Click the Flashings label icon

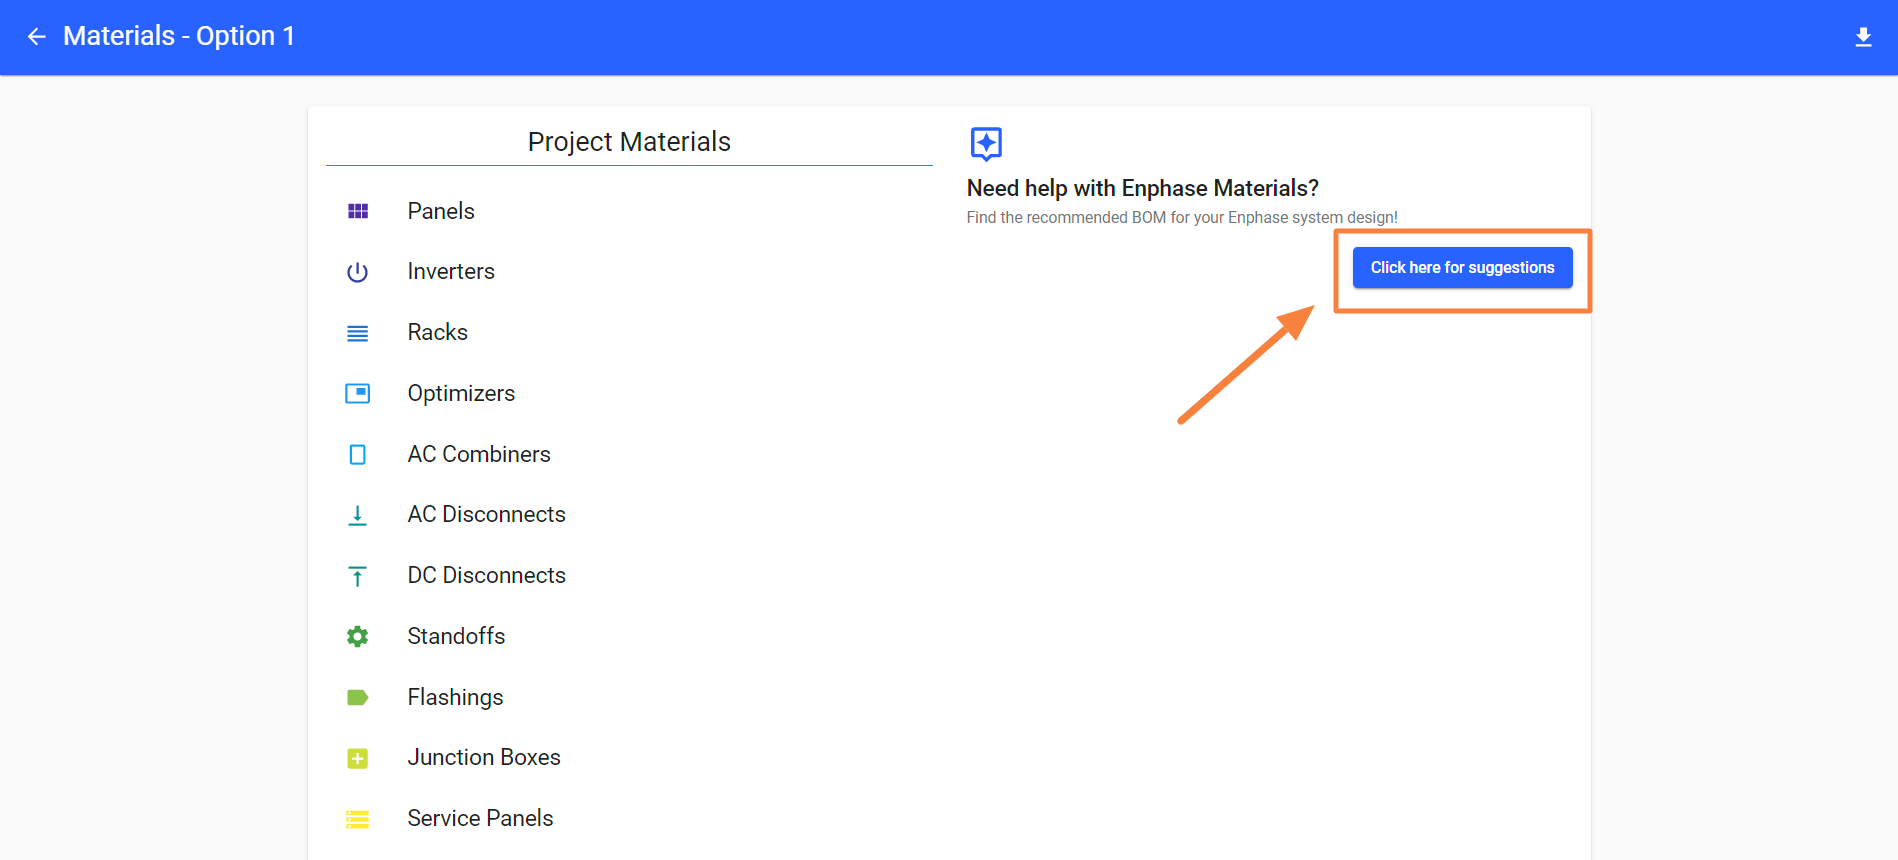(358, 698)
